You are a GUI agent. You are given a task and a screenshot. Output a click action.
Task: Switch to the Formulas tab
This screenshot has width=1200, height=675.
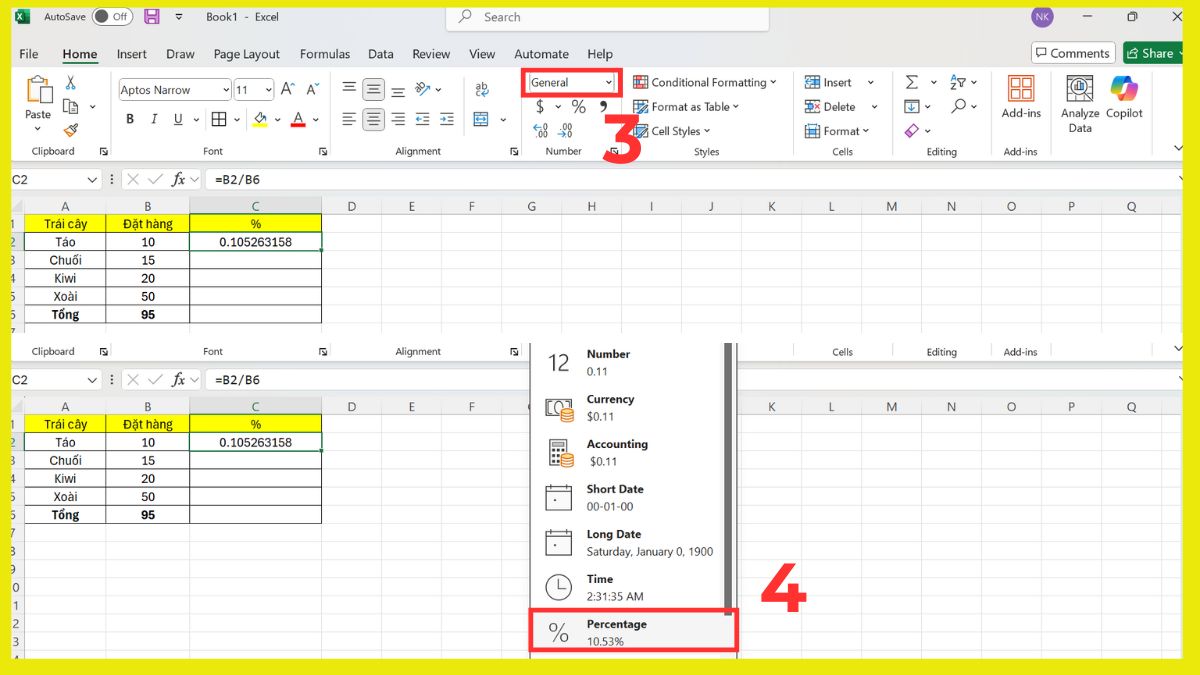point(324,54)
